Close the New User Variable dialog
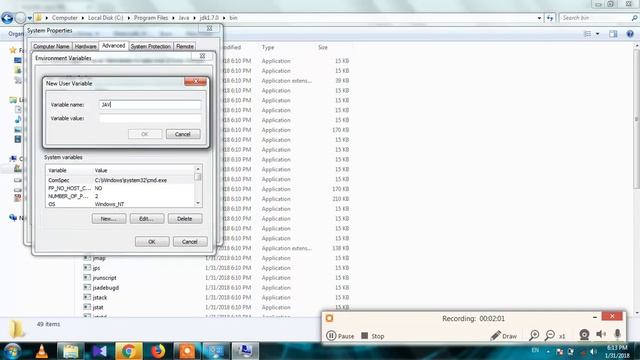640x360 pixels. (x=195, y=82)
